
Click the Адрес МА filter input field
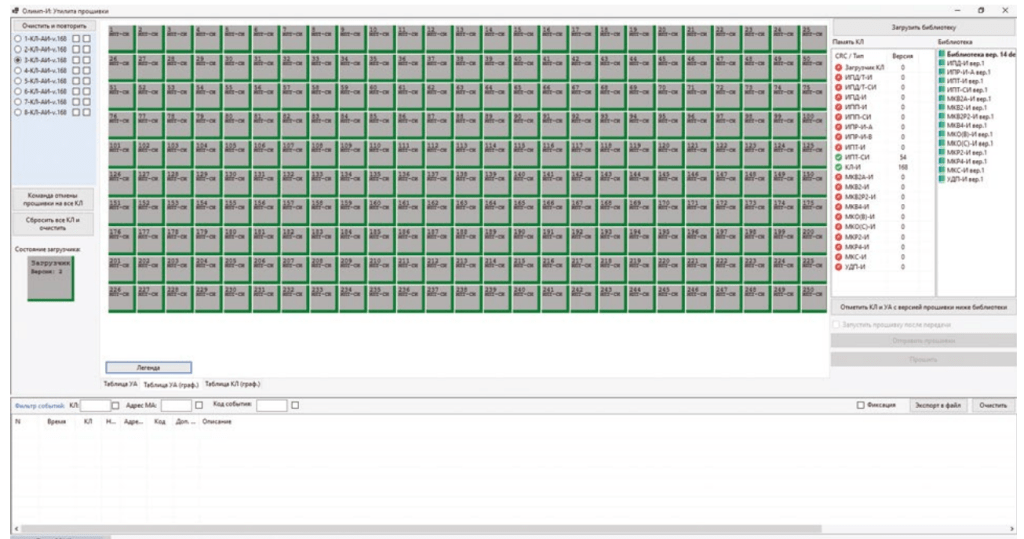(x=175, y=405)
